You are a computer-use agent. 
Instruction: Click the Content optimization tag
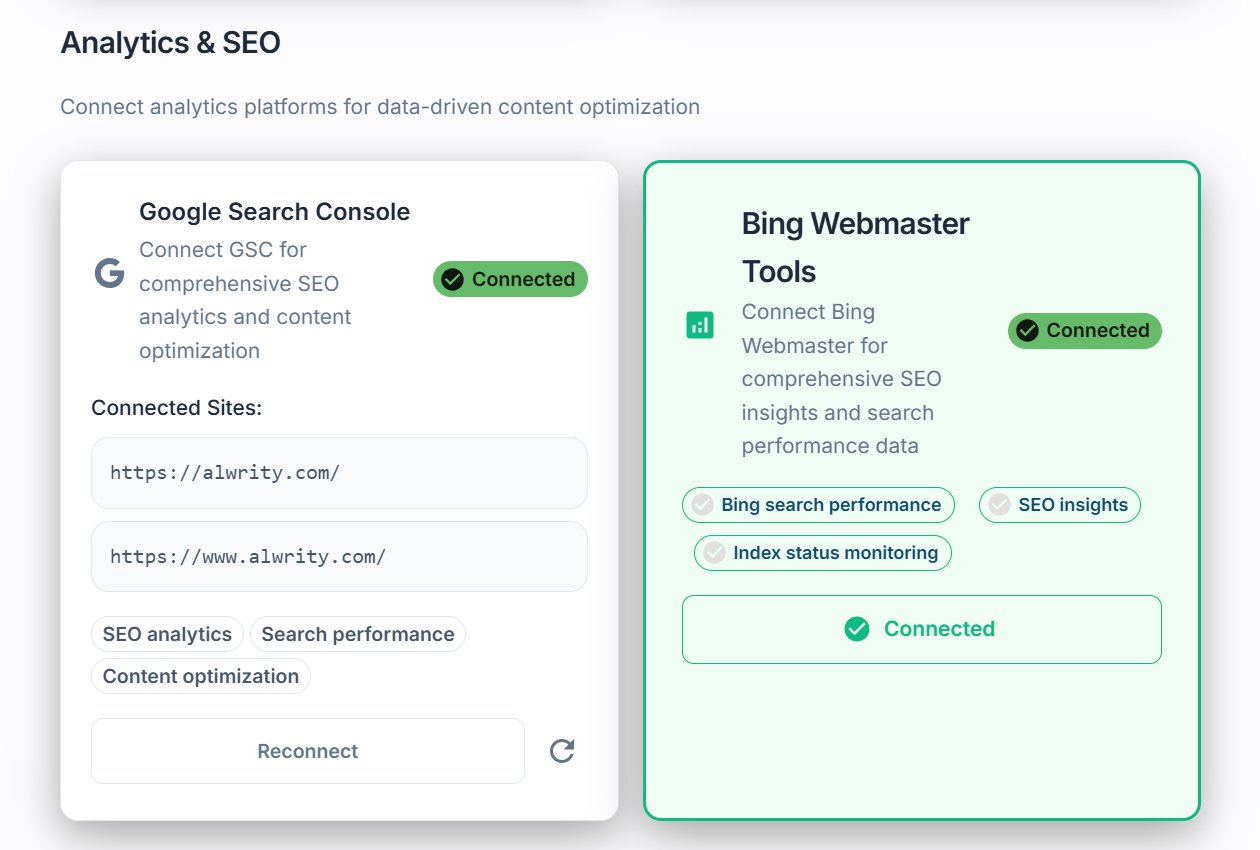pos(201,676)
